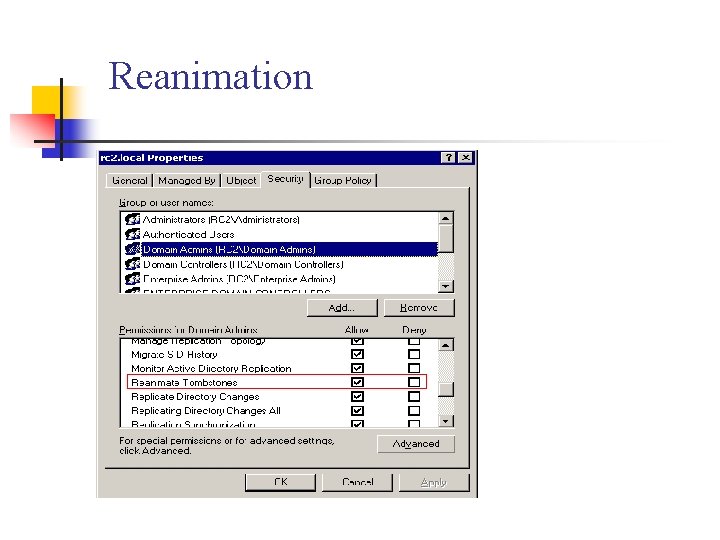This screenshot has width=720, height=540.
Task: Click Reanimate Tombstones permission label
Action: pyautogui.click(x=184, y=382)
